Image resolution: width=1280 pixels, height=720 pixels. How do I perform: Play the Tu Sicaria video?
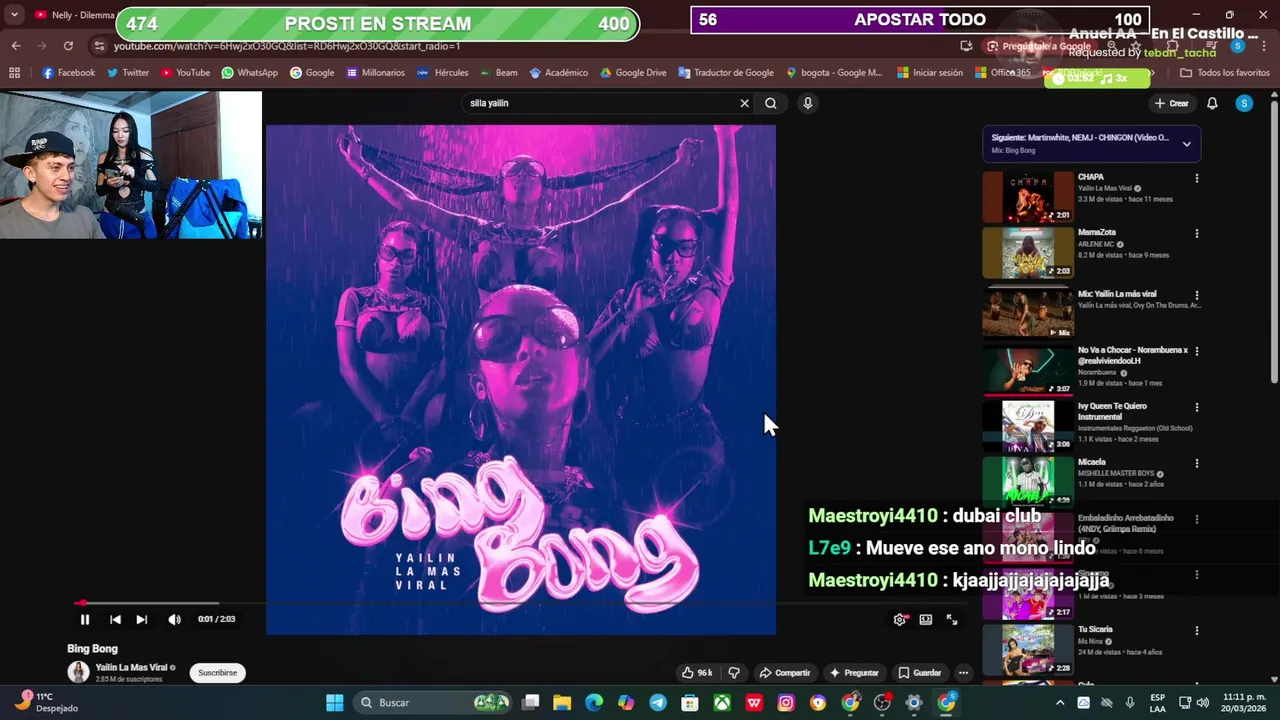click(x=1028, y=650)
